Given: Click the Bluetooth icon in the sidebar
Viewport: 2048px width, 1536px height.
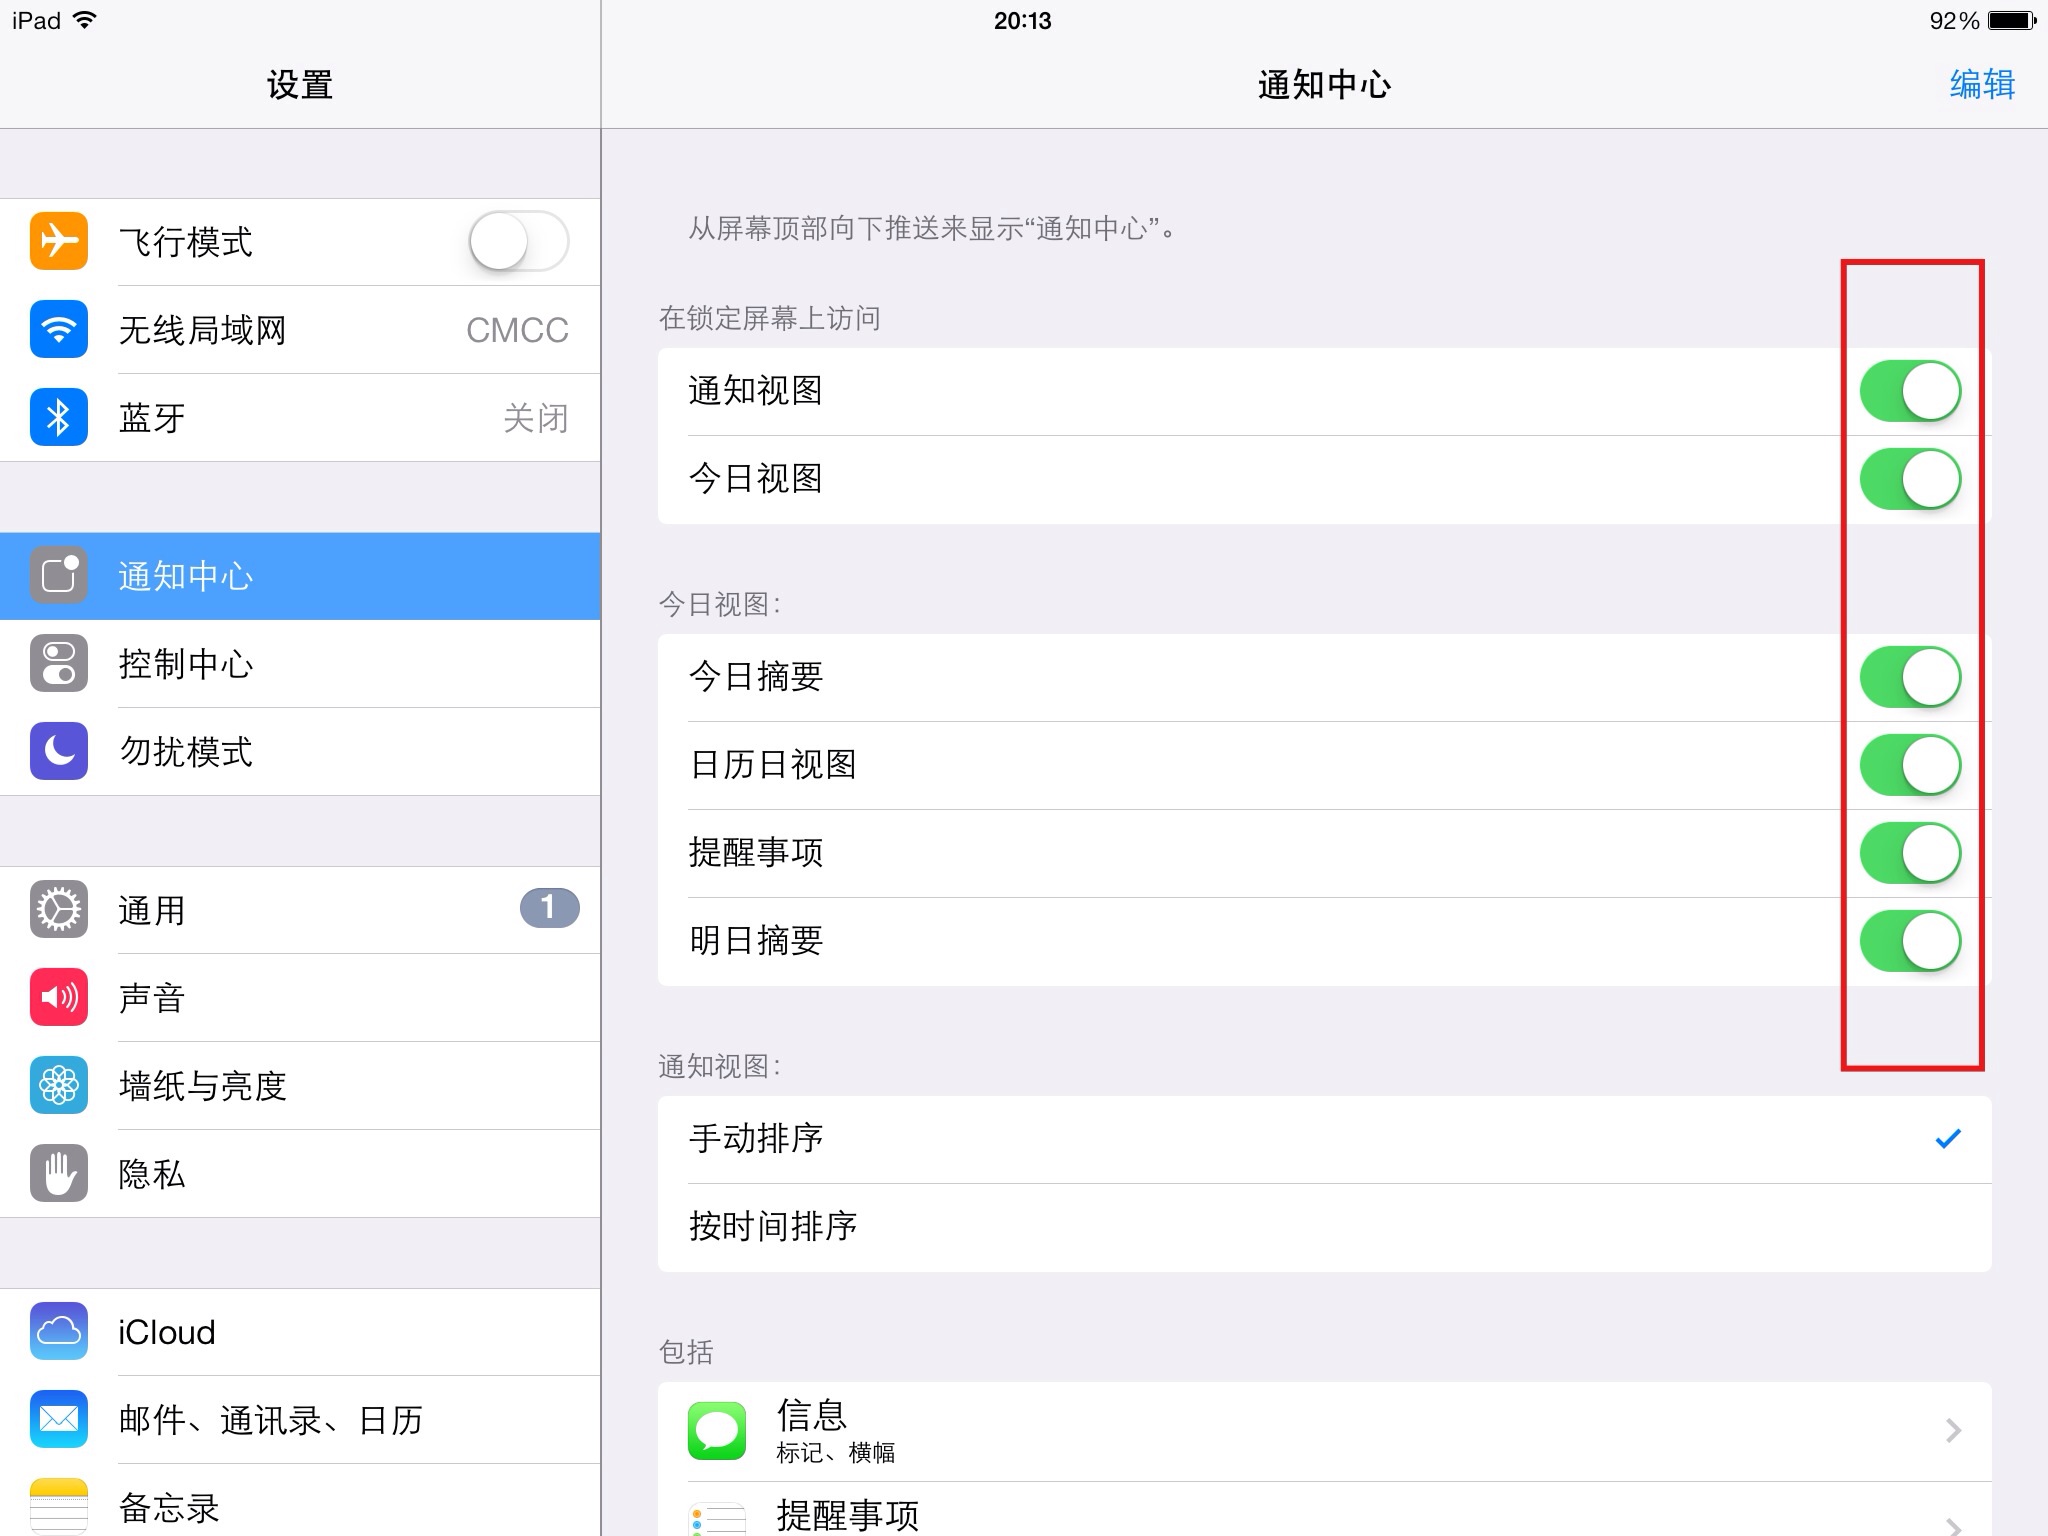Looking at the screenshot, I should point(58,417).
